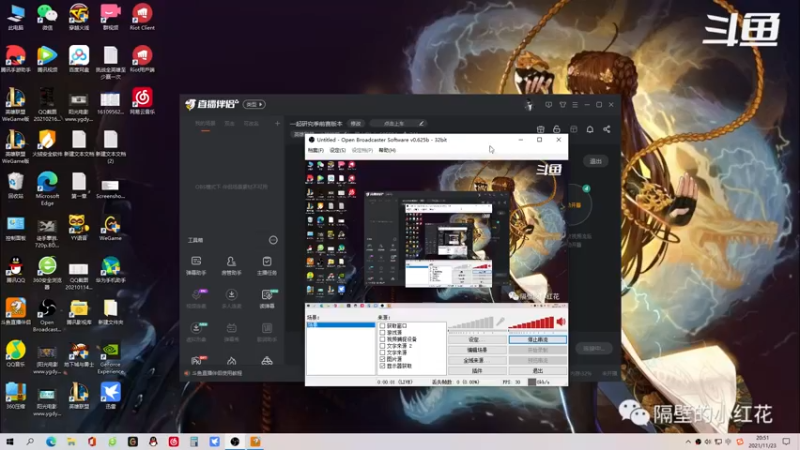
Task: Click the car tool icon in the toolbox
Action: [267, 361]
